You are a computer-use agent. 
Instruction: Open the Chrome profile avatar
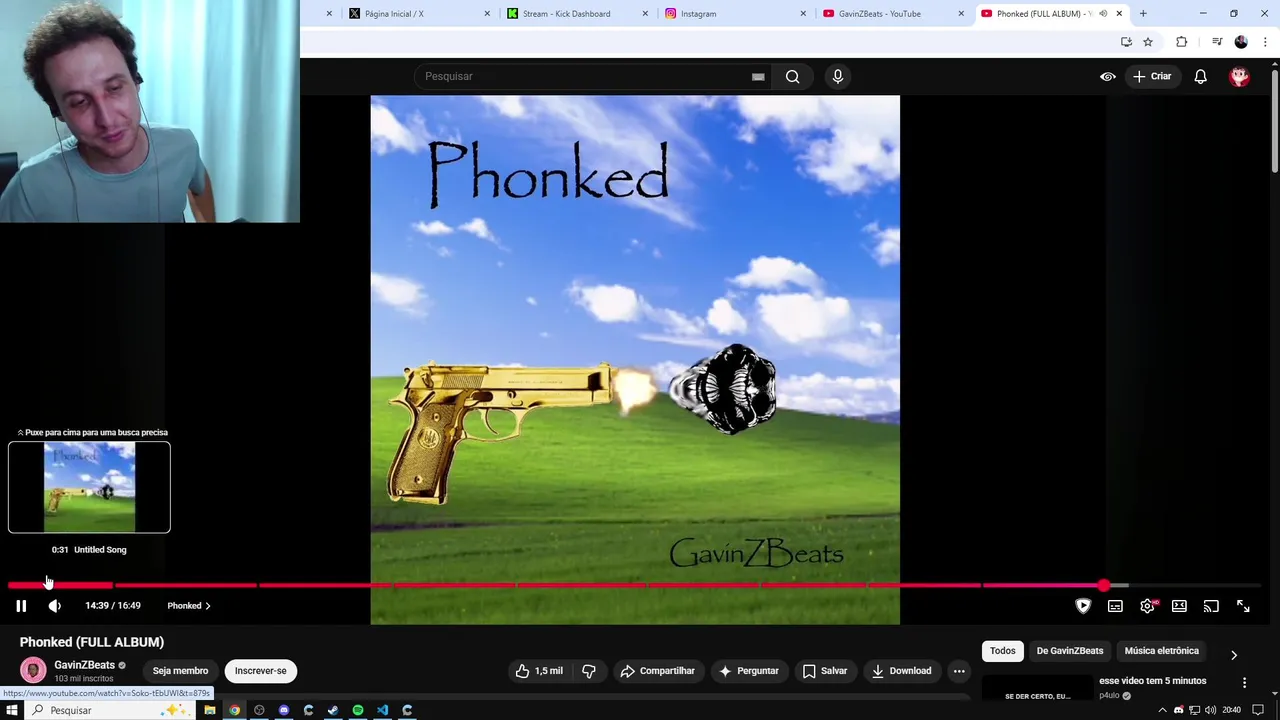[x=1241, y=42]
